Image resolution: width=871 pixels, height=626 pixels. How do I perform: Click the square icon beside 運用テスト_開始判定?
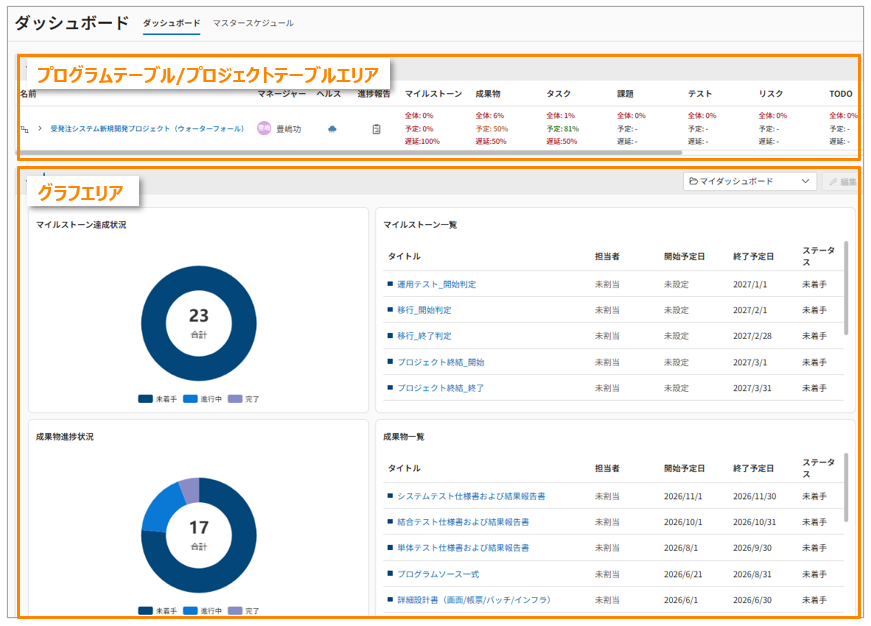[x=390, y=284]
